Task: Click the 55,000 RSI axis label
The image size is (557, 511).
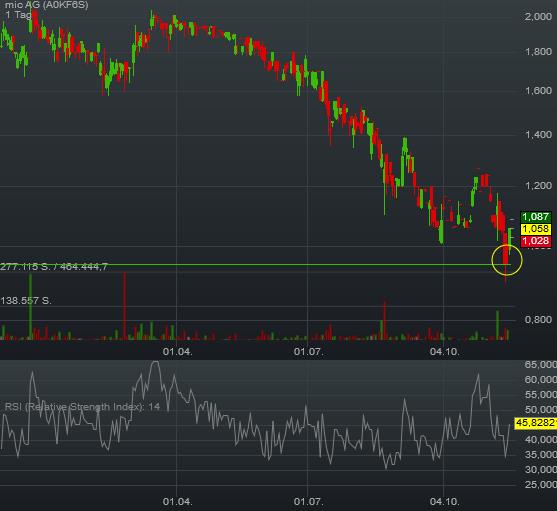Action: pyautogui.click(x=540, y=395)
